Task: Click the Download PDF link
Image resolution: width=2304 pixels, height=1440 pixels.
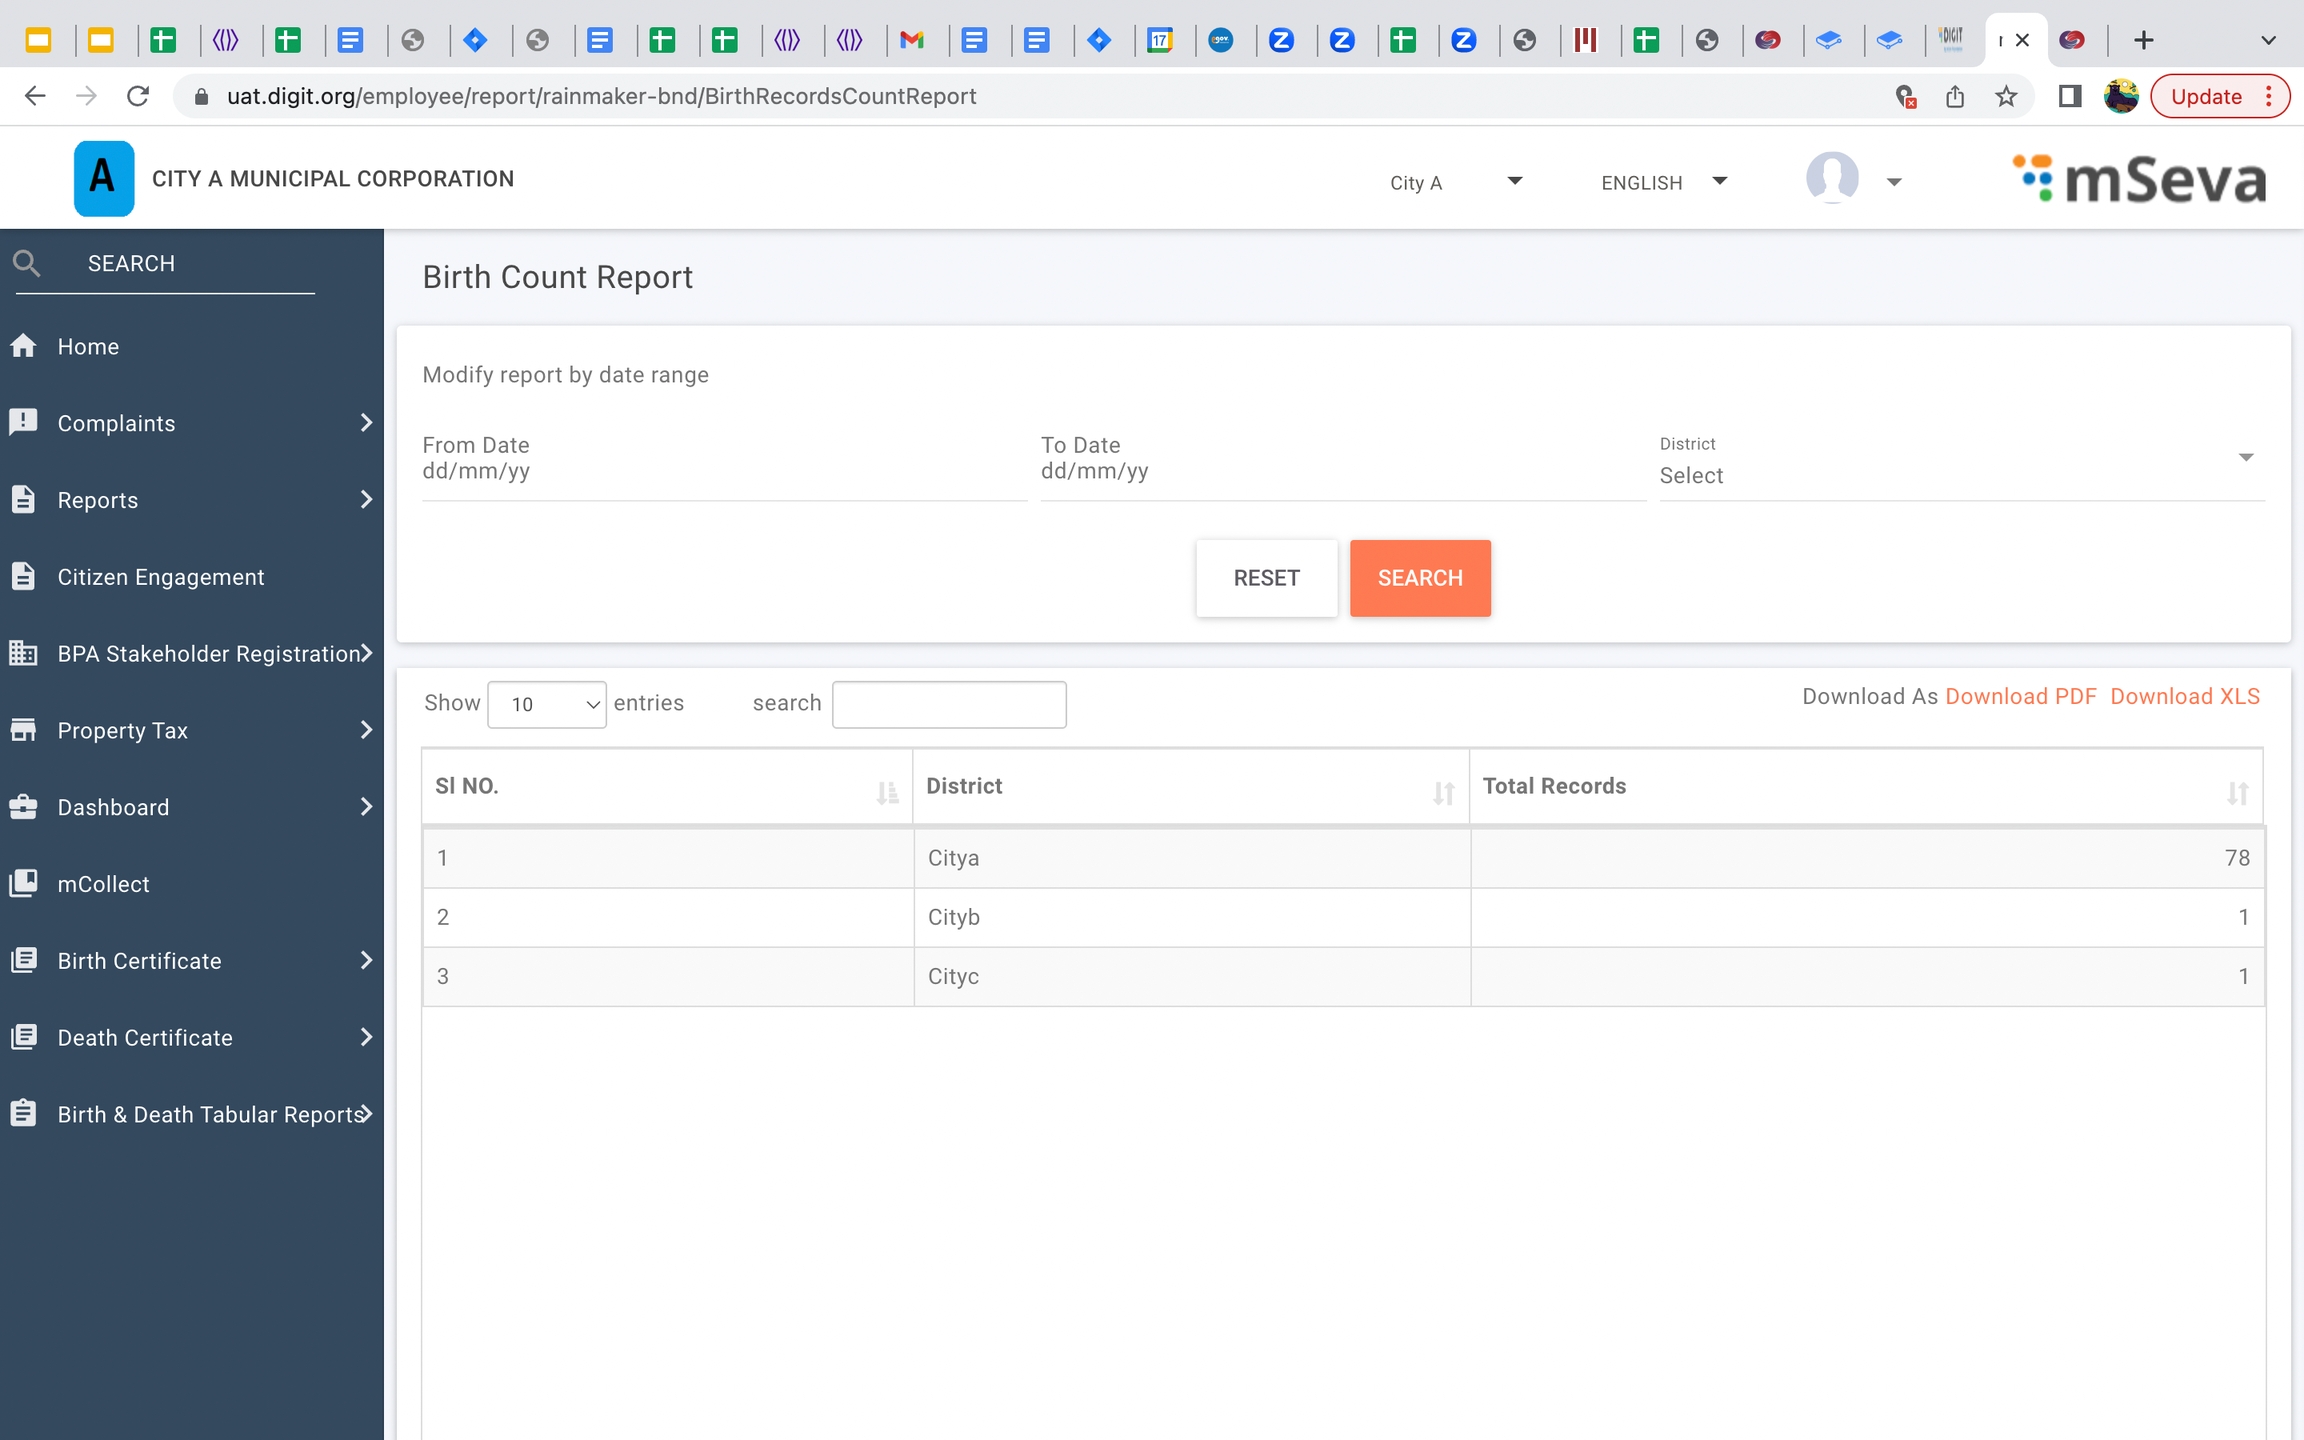Action: click(2020, 697)
